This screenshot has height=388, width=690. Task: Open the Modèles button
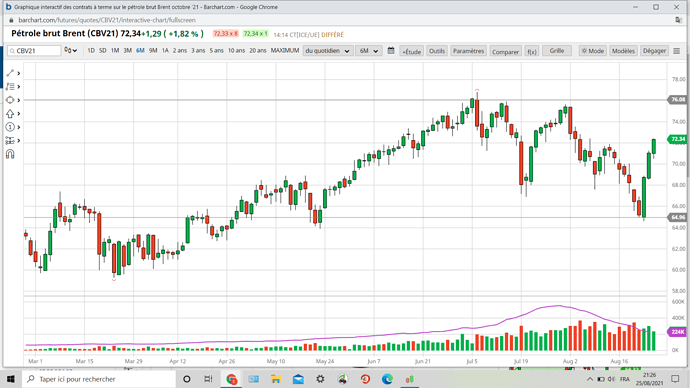(623, 51)
